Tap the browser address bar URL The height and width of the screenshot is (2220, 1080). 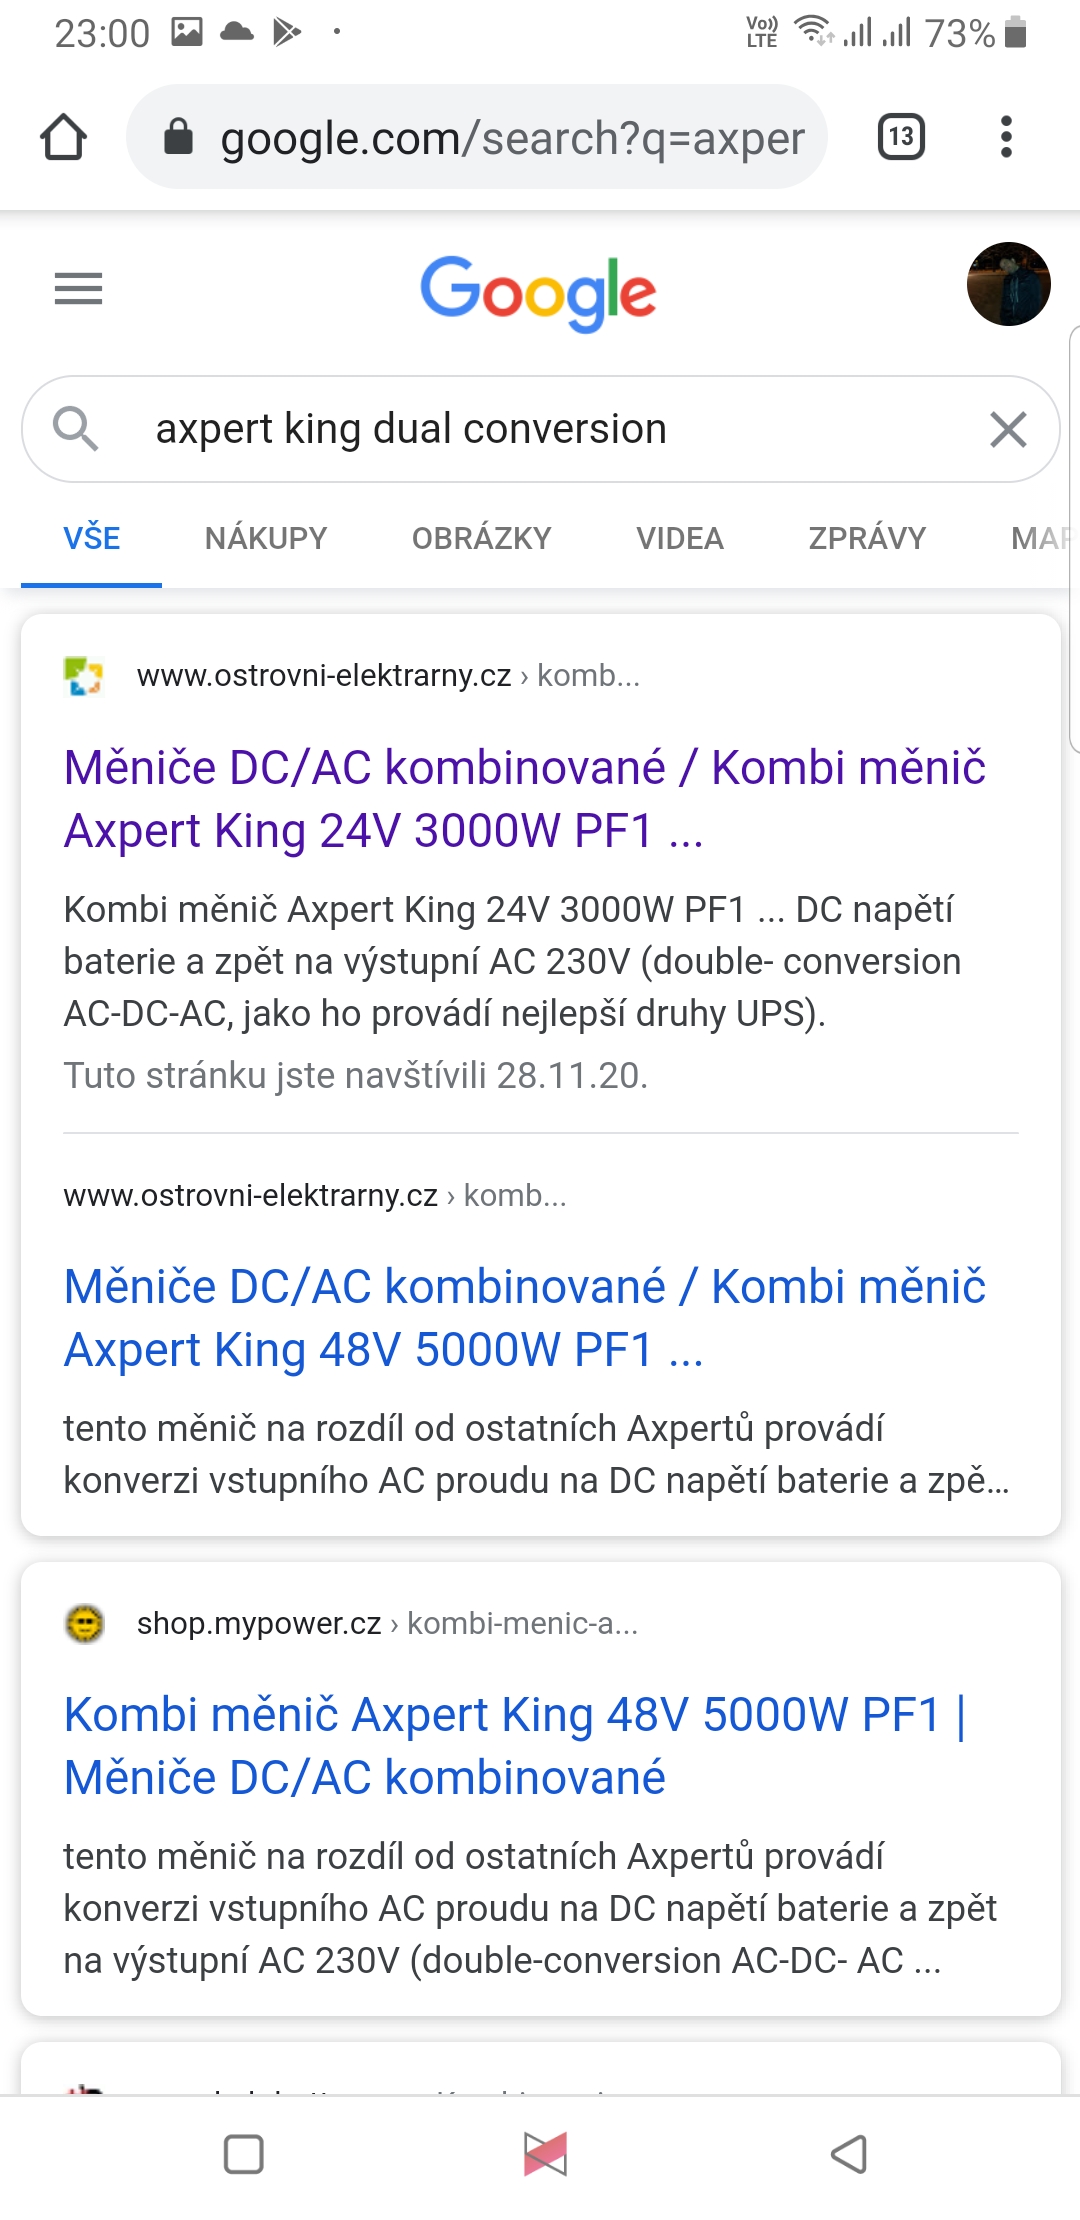(x=512, y=138)
